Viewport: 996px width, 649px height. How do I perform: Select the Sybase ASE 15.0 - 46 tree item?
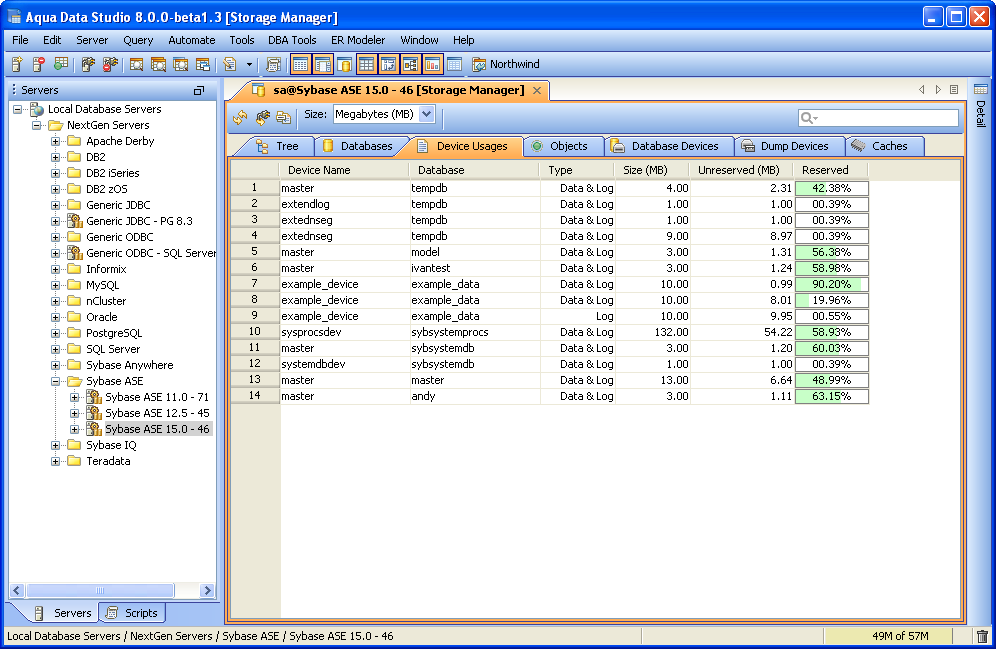[157, 429]
